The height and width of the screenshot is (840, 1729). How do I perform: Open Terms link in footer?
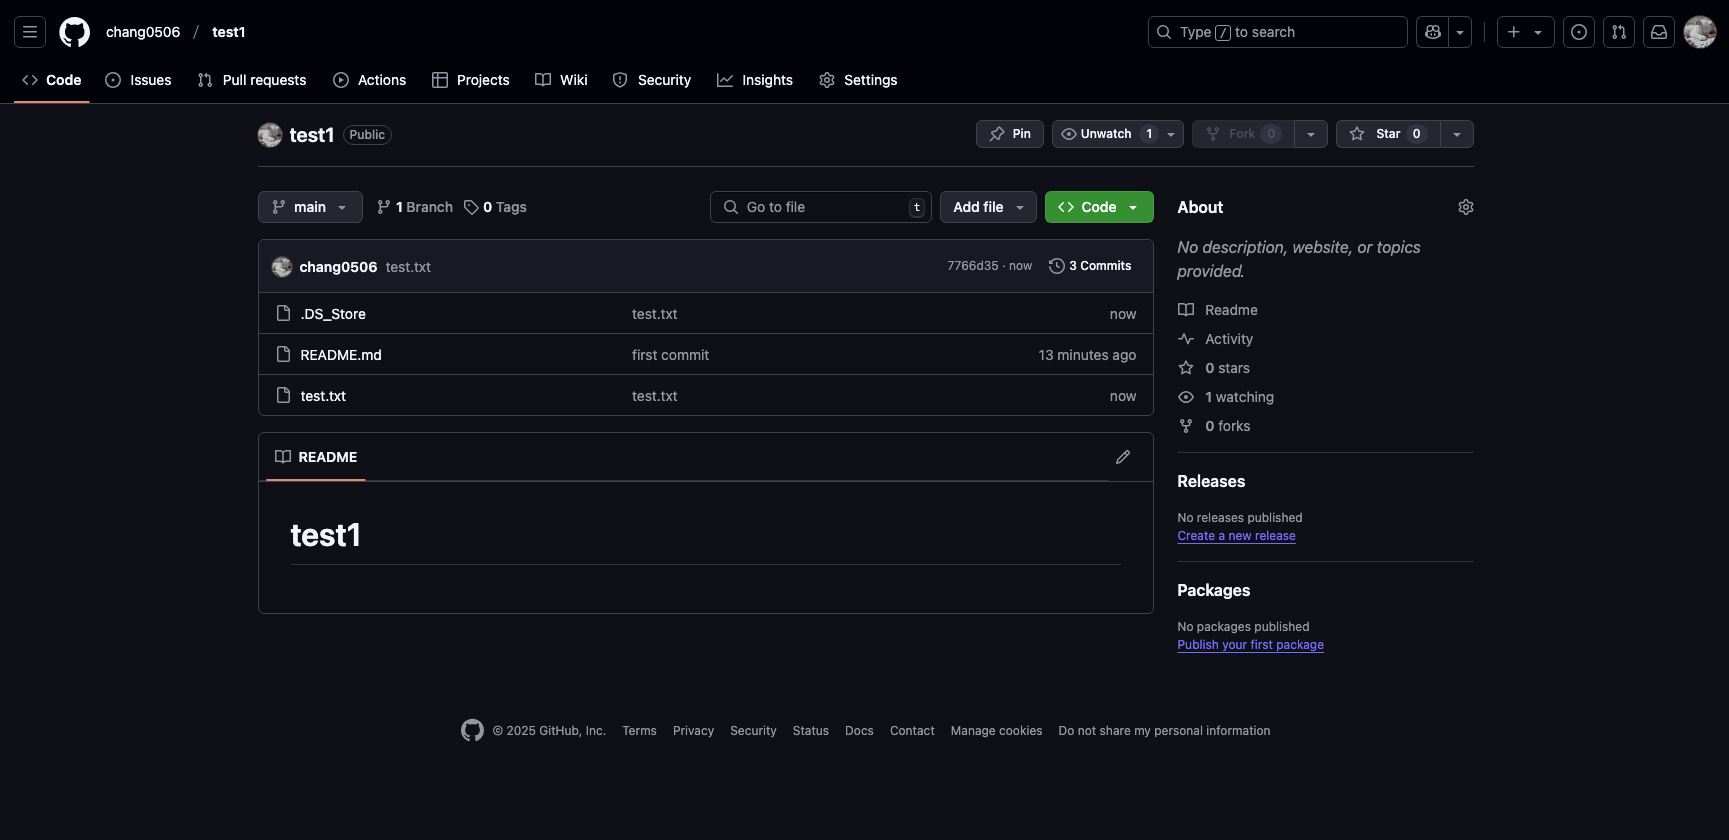(639, 731)
